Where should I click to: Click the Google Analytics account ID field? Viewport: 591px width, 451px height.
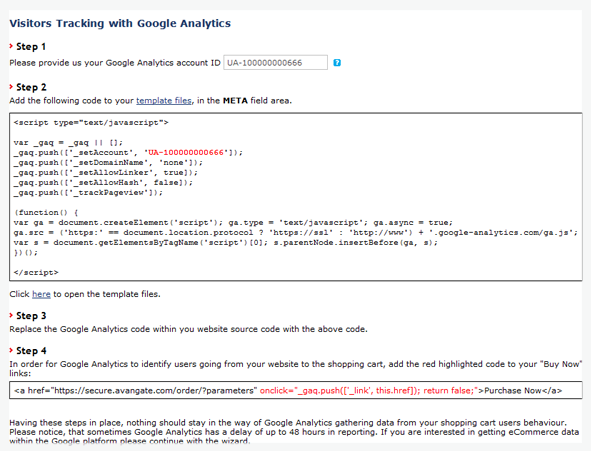click(276, 63)
